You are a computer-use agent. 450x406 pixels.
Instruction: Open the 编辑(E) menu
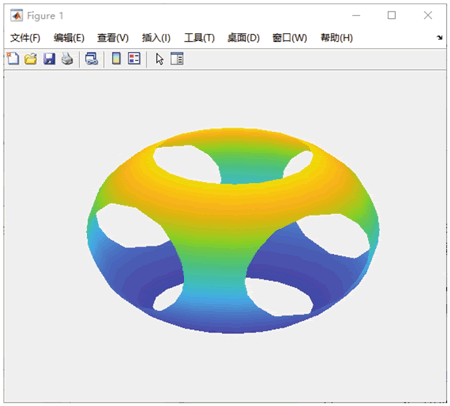point(69,38)
